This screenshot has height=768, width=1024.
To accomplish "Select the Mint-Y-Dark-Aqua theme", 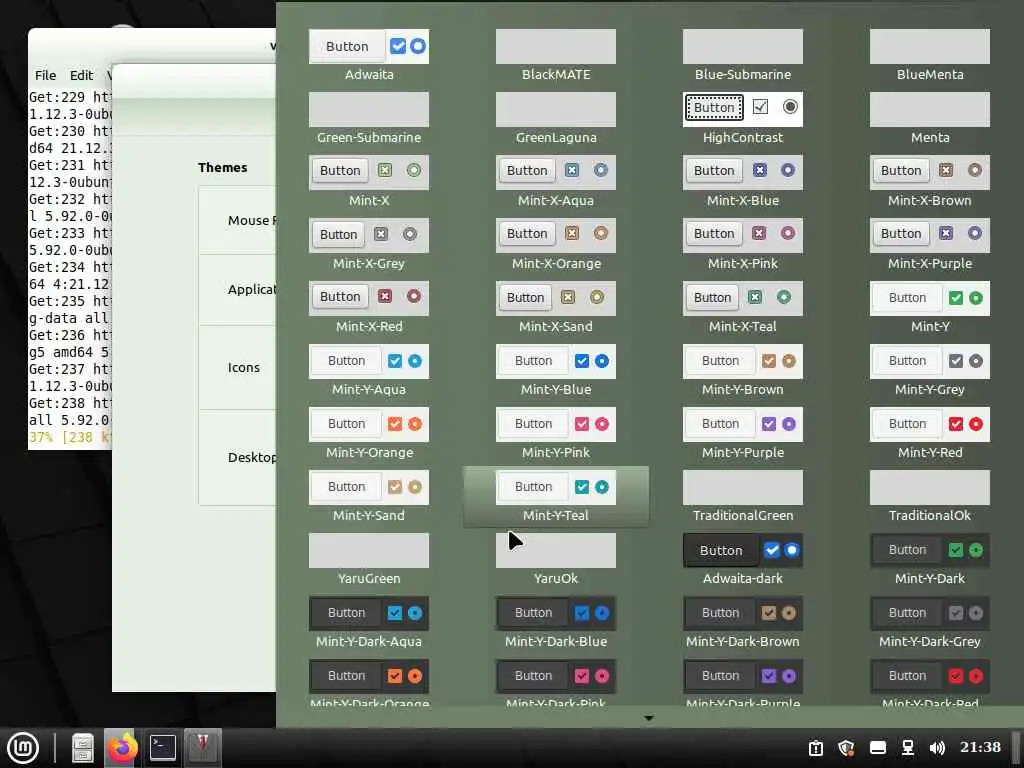I will pos(369,622).
